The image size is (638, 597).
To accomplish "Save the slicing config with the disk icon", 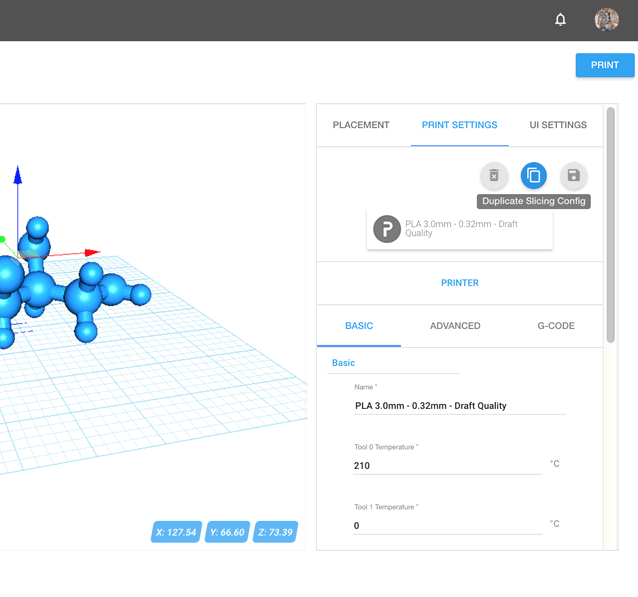I will click(573, 175).
